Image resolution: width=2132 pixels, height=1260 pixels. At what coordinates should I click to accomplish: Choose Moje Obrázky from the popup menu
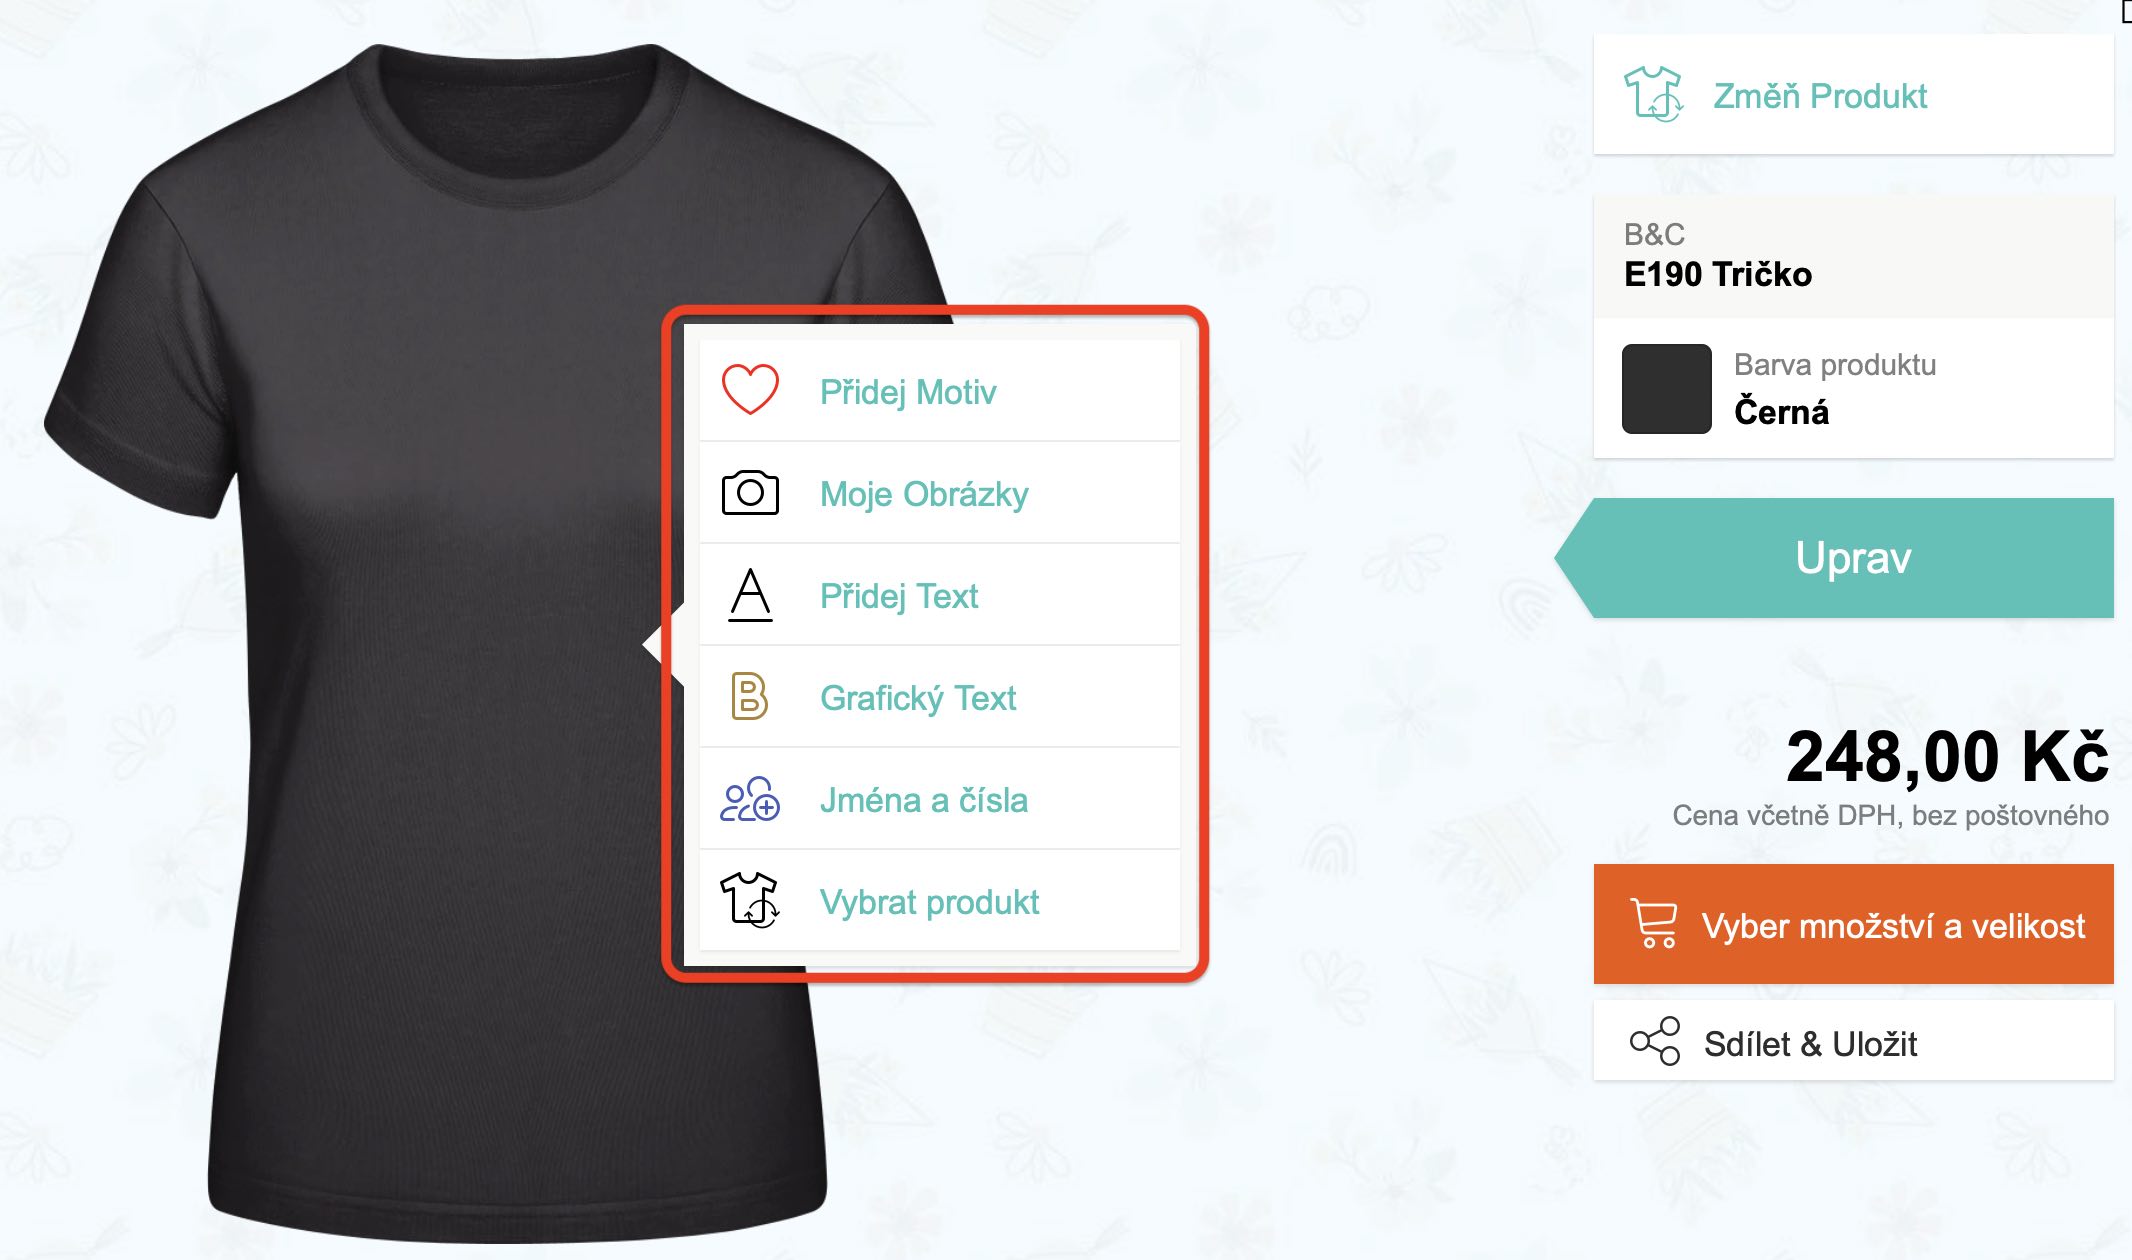tap(940, 493)
